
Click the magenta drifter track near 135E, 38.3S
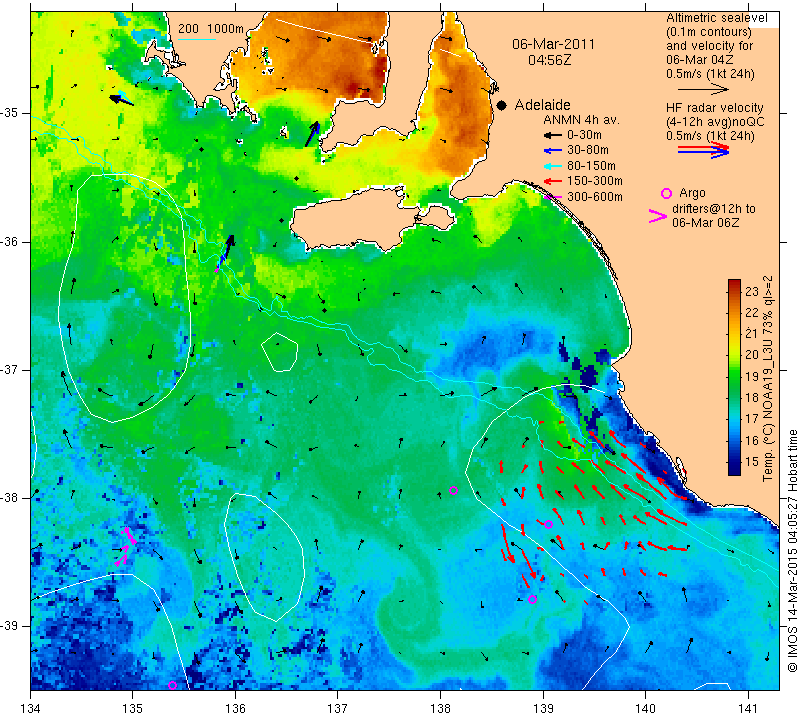point(125,547)
